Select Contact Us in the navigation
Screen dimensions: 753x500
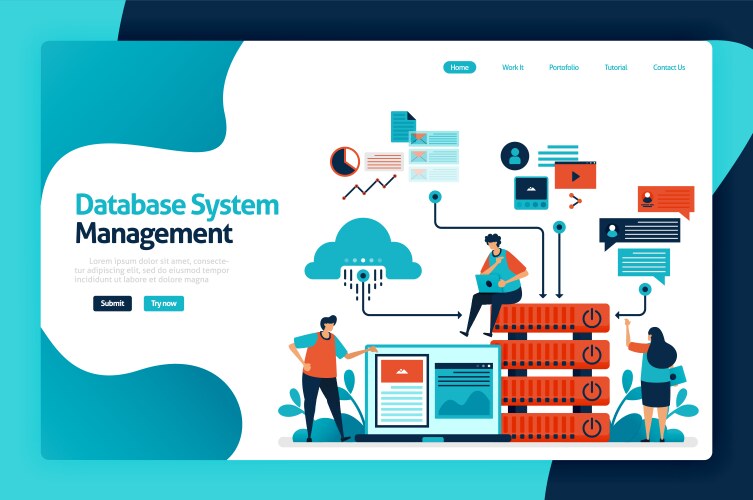(x=669, y=67)
